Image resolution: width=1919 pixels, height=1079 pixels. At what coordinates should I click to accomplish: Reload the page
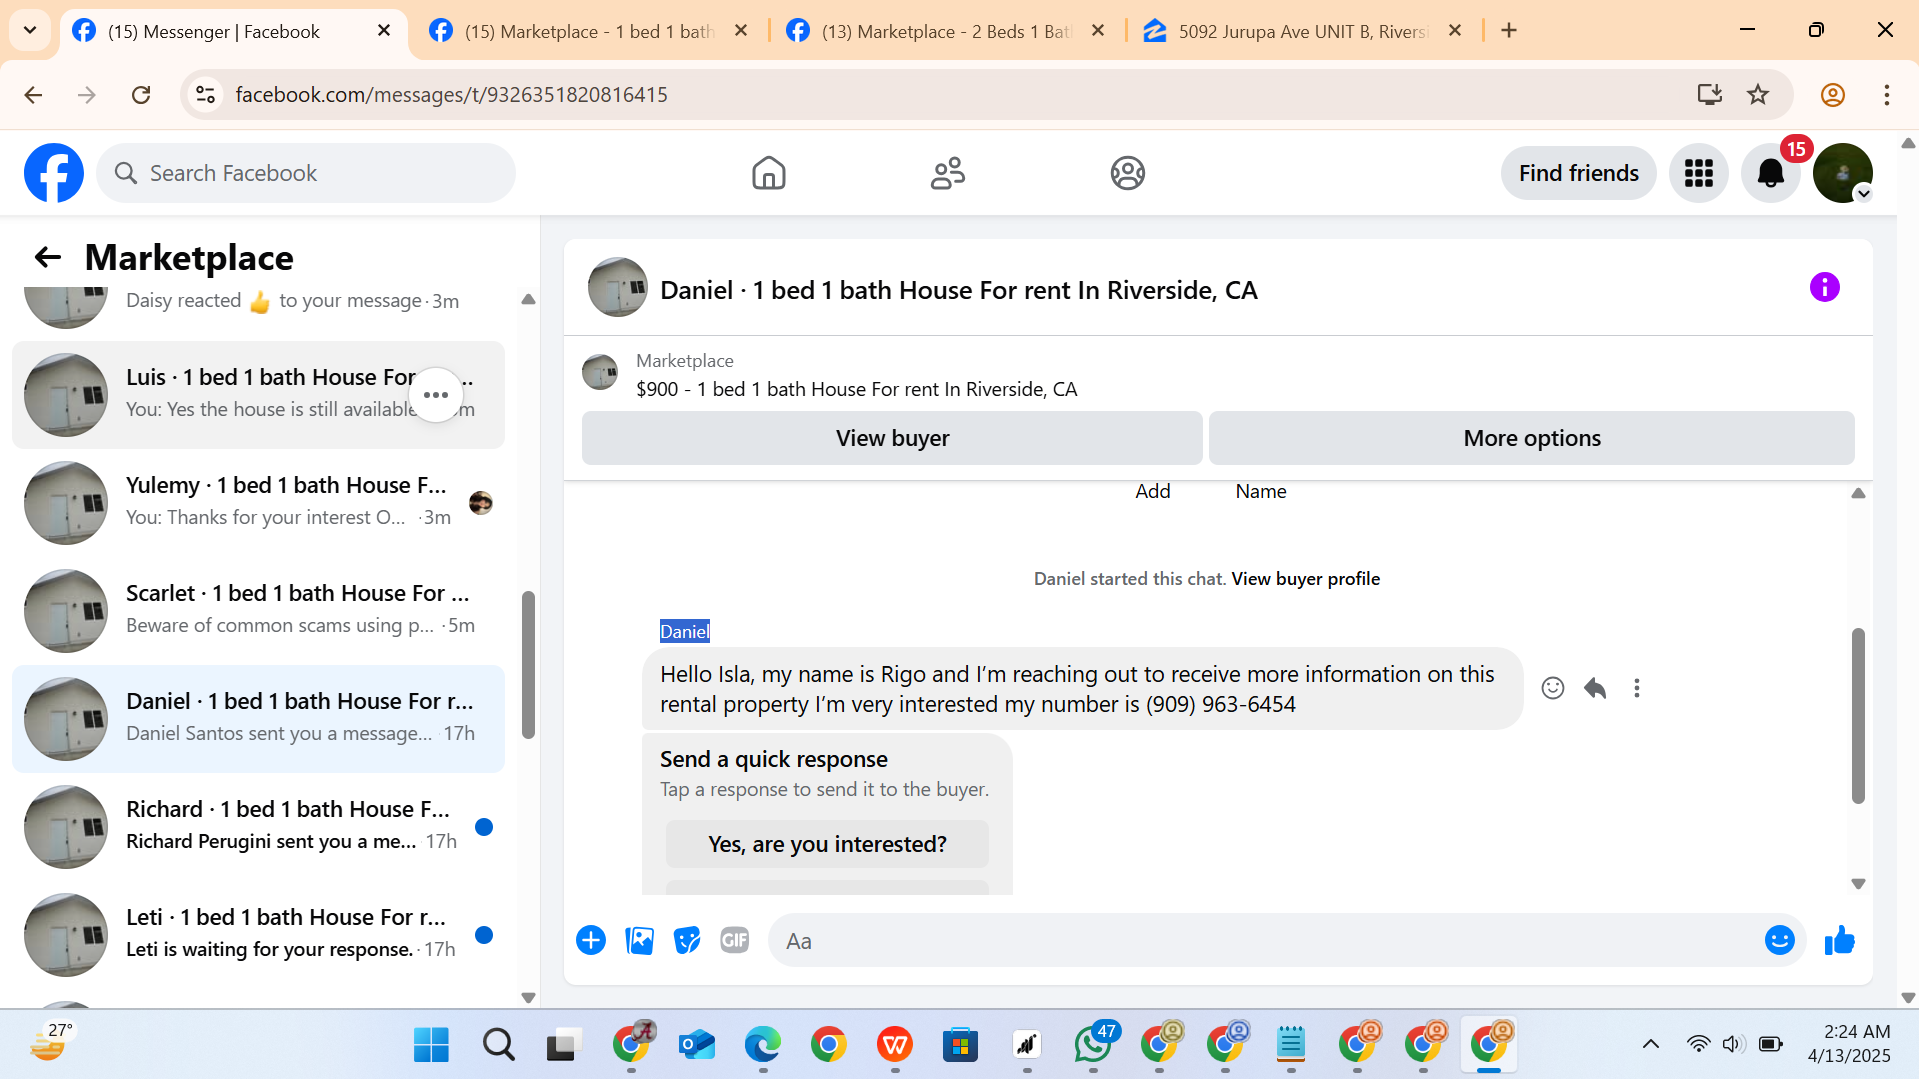pos(141,95)
